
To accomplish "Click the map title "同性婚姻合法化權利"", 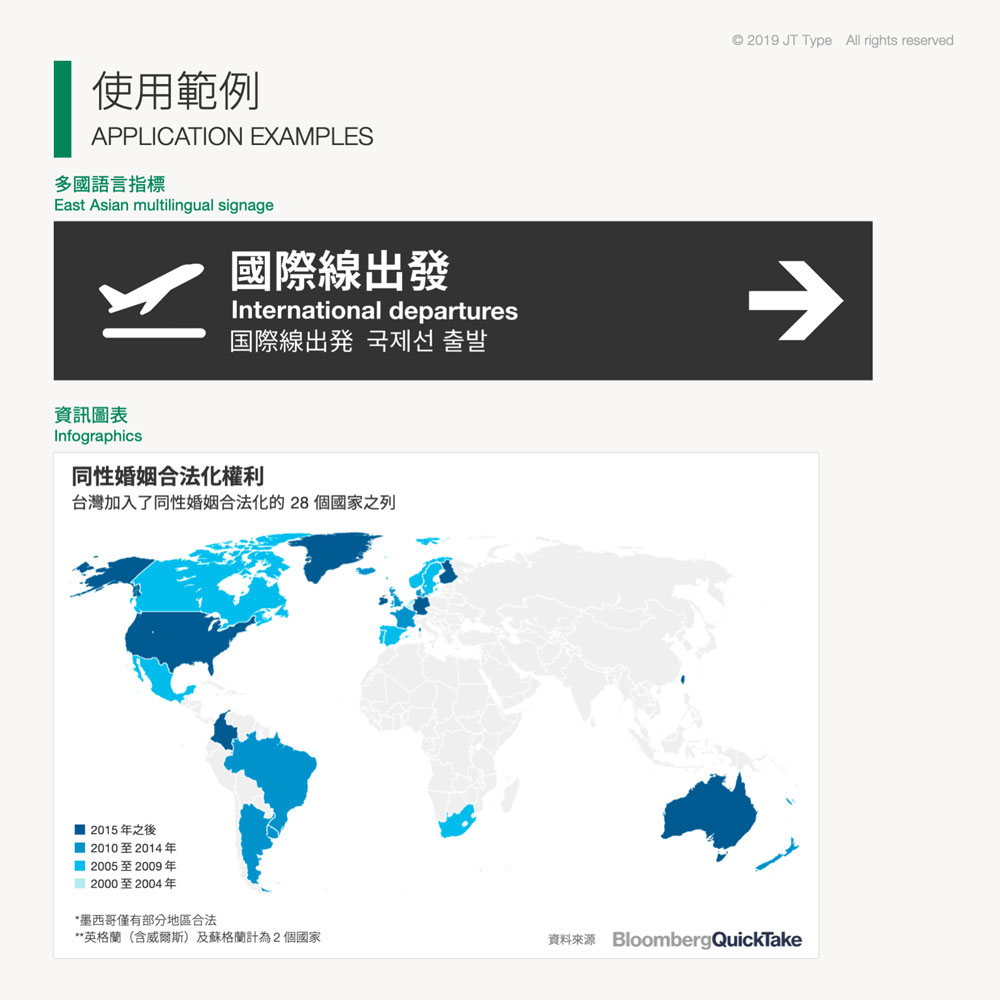I will tap(167, 476).
